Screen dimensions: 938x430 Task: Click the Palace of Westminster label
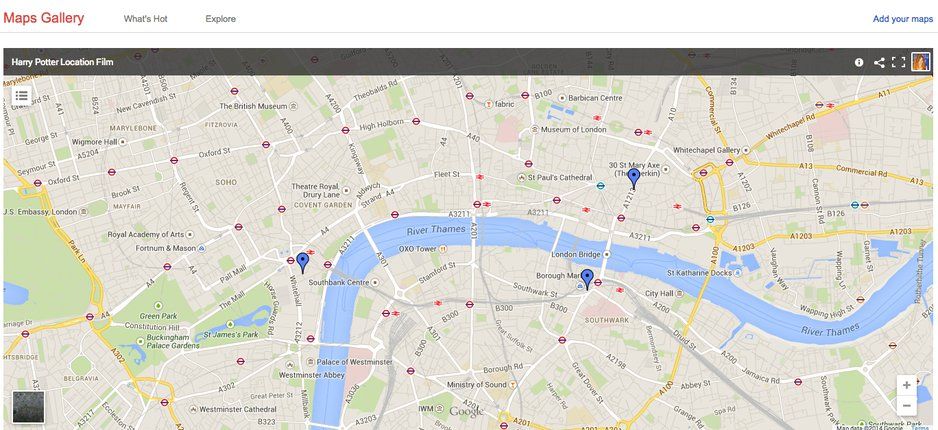(354, 362)
